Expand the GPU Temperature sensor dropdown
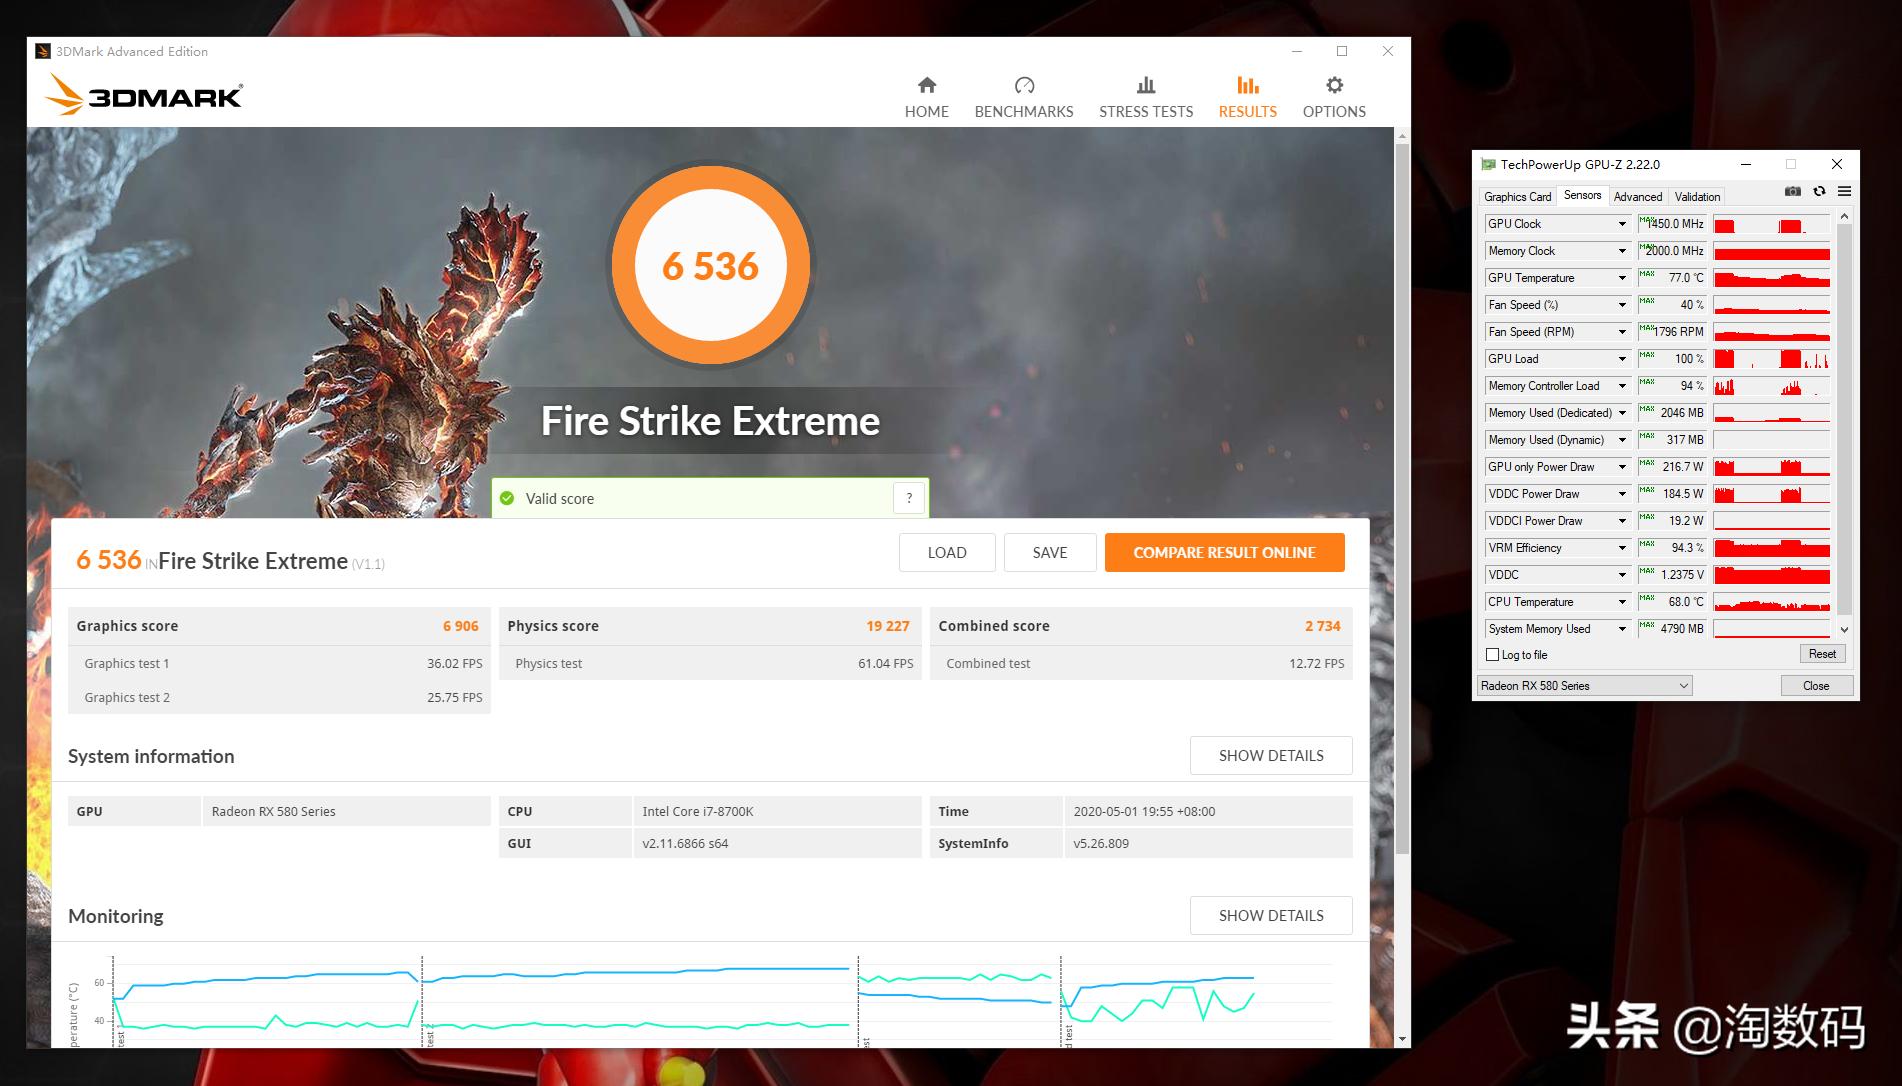The width and height of the screenshot is (1902, 1086). click(x=1622, y=278)
